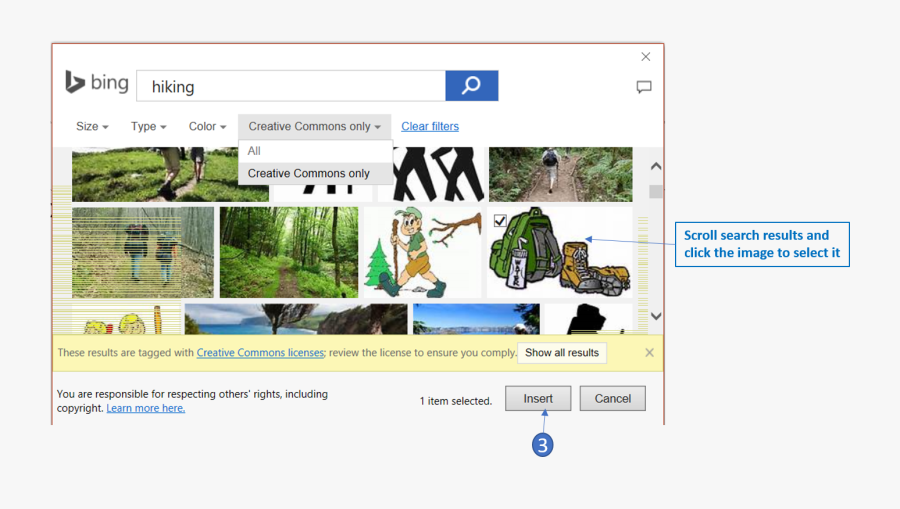Open the Color filter dropdown
This screenshot has height=509, width=900.
point(207,126)
